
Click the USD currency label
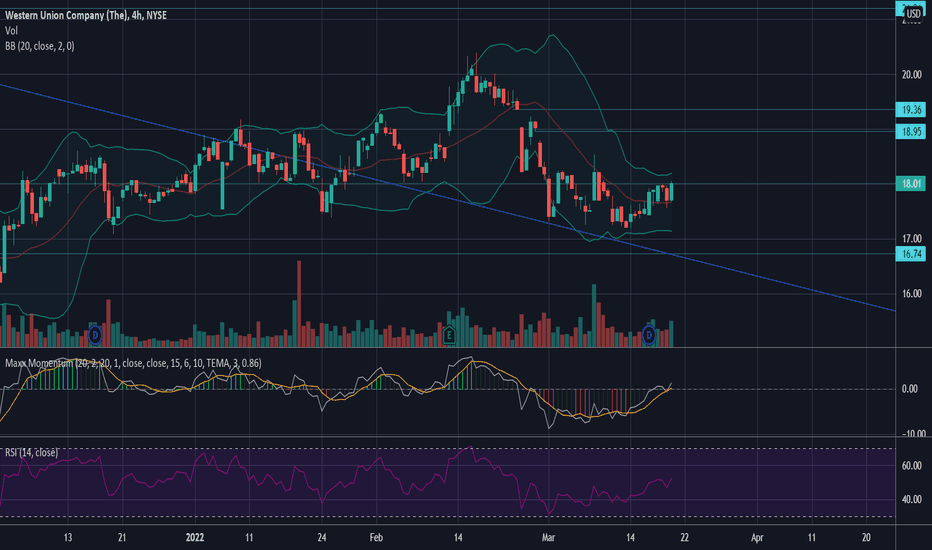pos(913,14)
